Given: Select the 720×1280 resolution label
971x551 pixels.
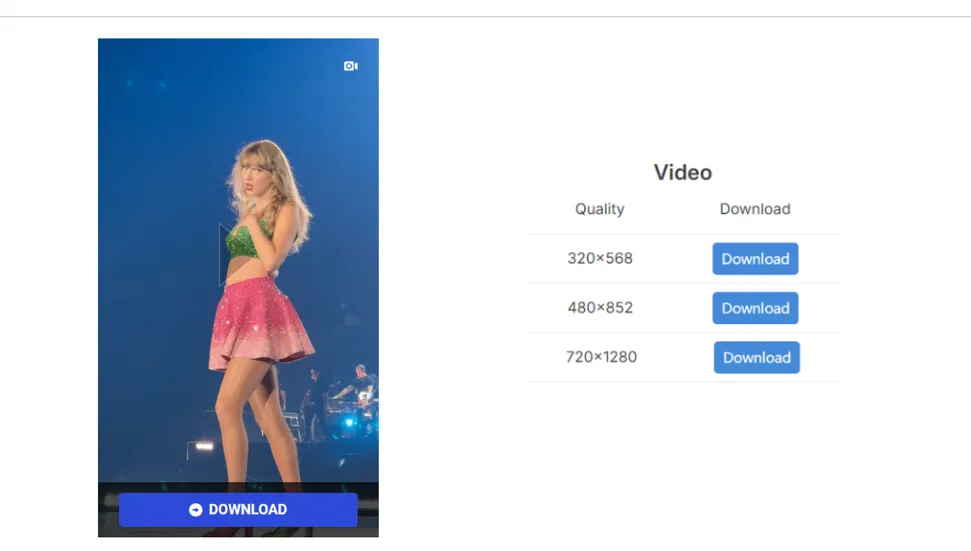Looking at the screenshot, I should [x=601, y=356].
